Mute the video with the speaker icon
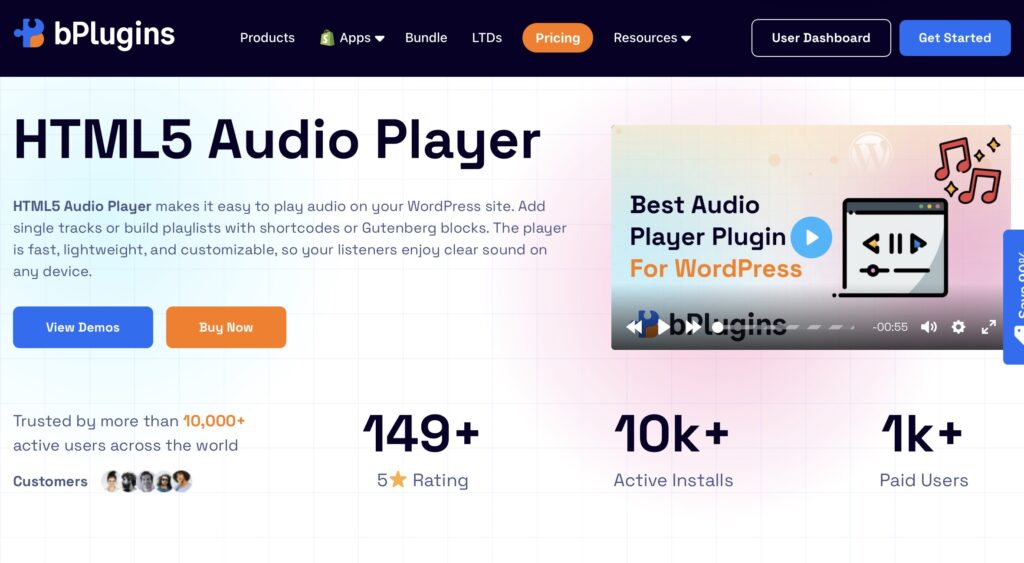Screen dimensions: 1024x563 [x=929, y=327]
